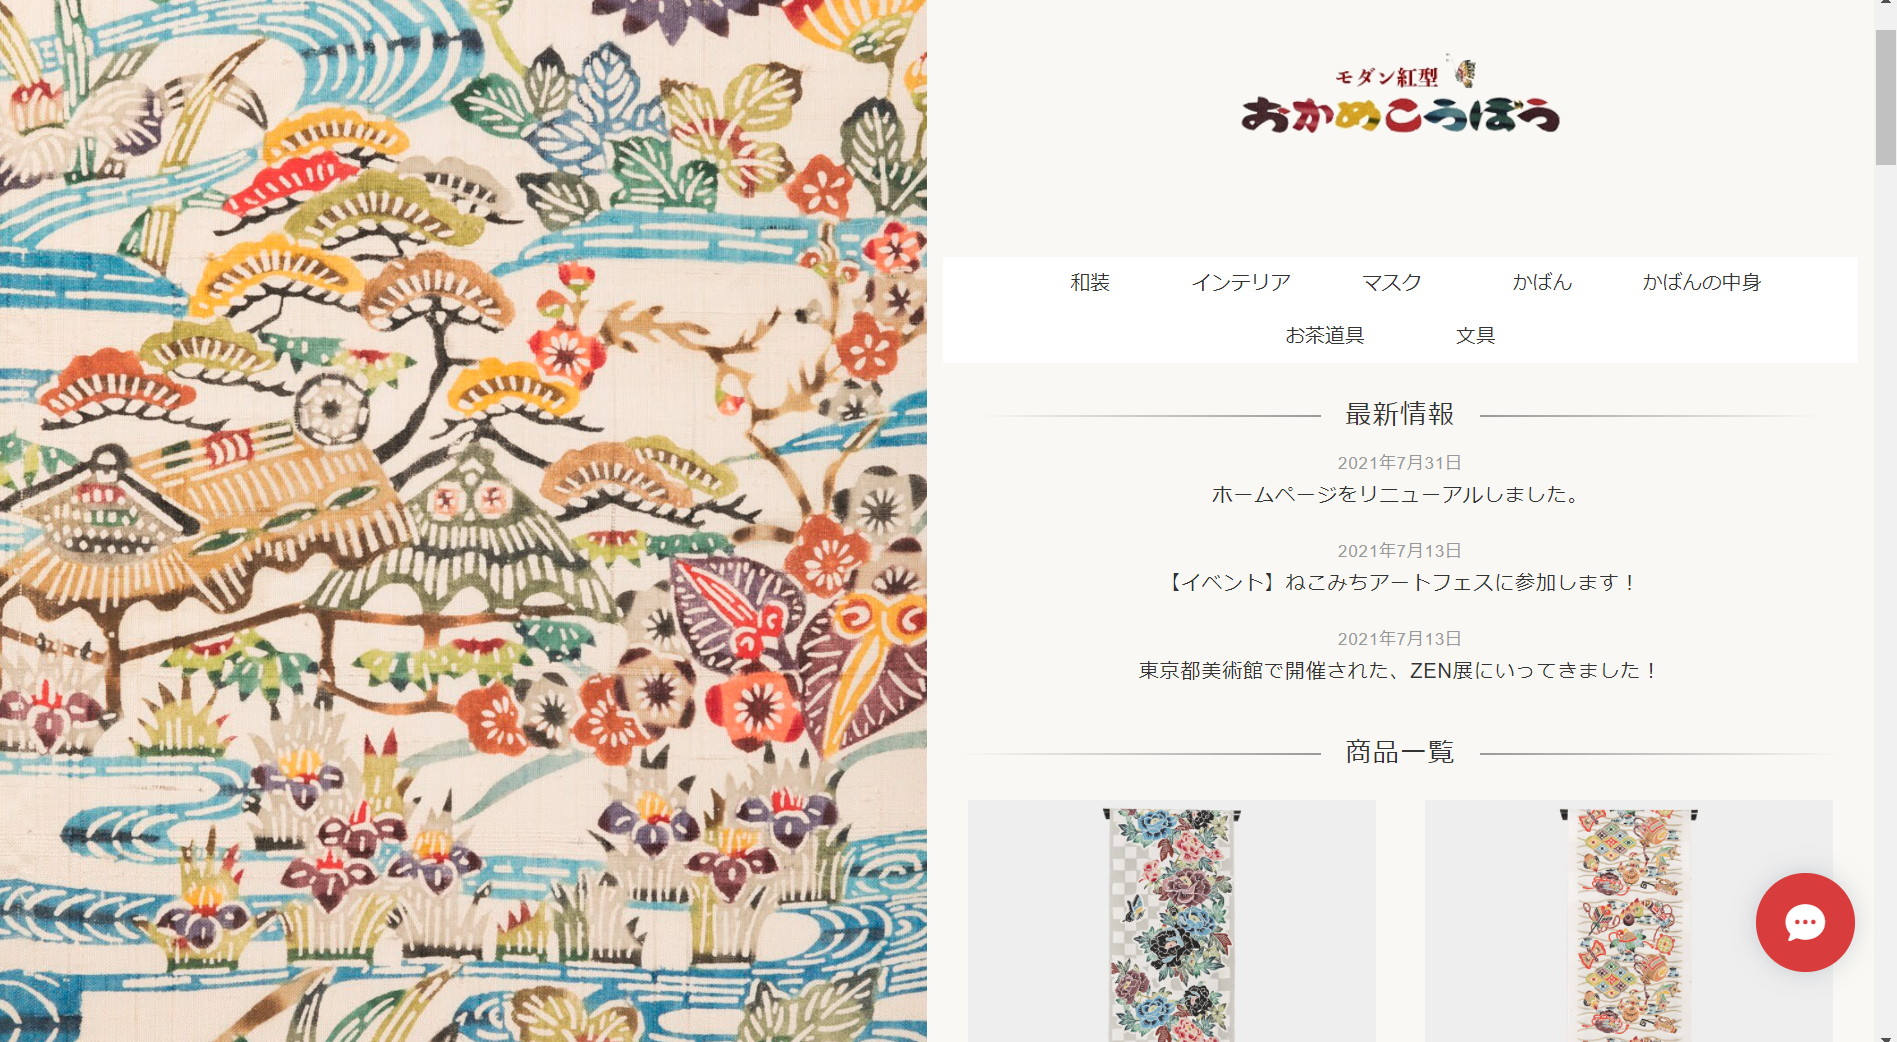Click the page vertical scrollbar thumb

coord(1885,97)
